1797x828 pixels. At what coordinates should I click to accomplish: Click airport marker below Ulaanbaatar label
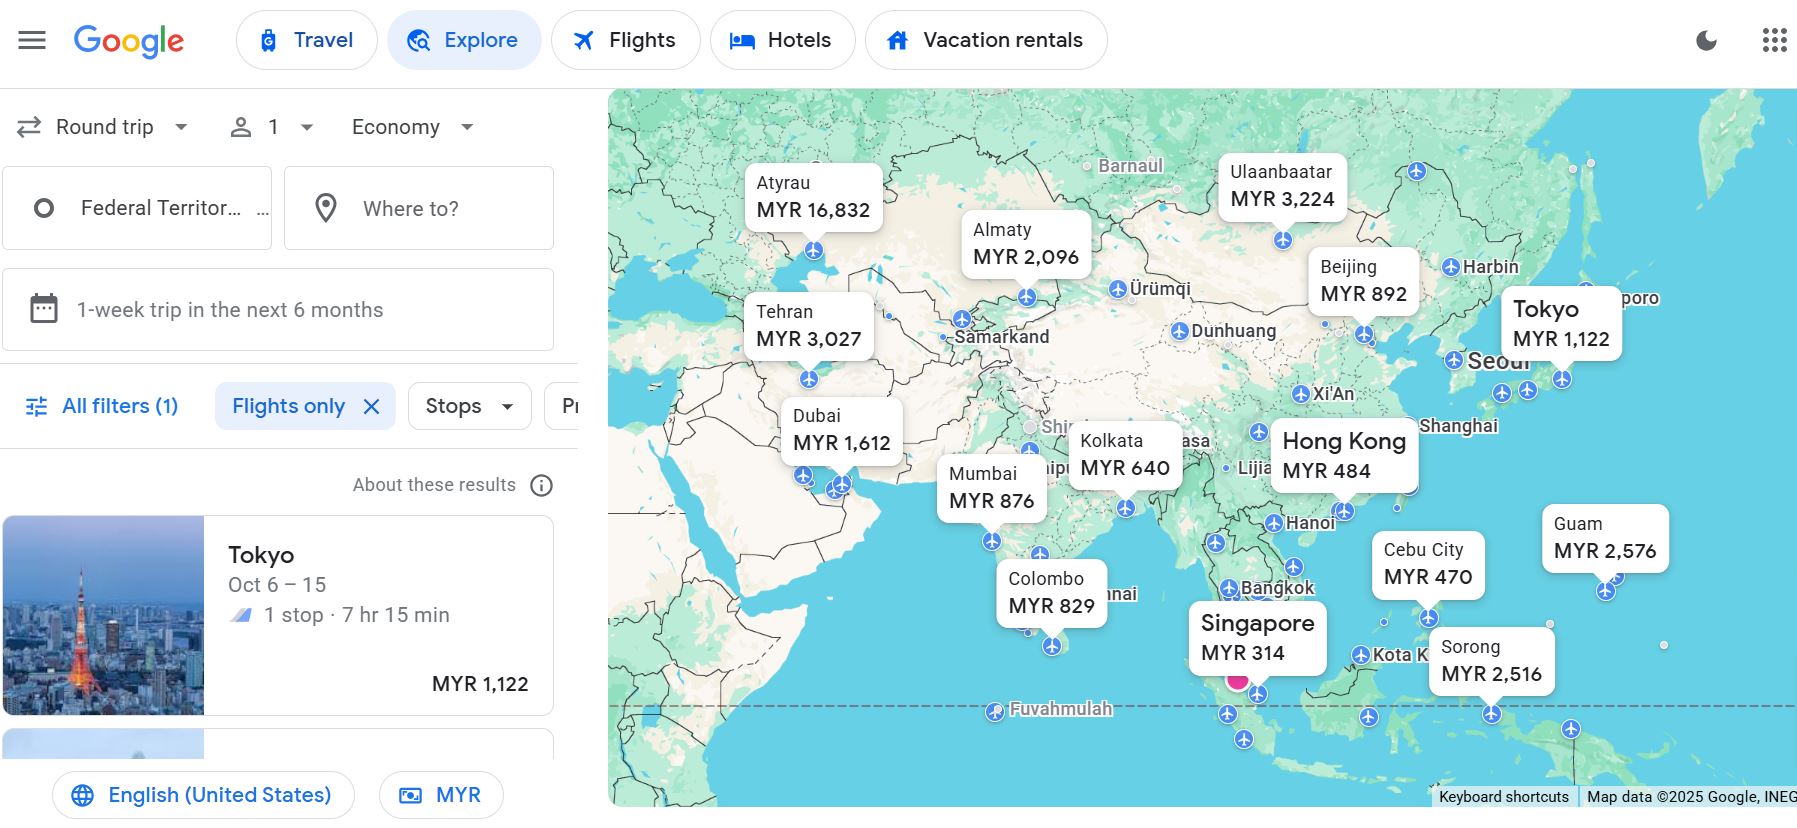click(x=1283, y=240)
